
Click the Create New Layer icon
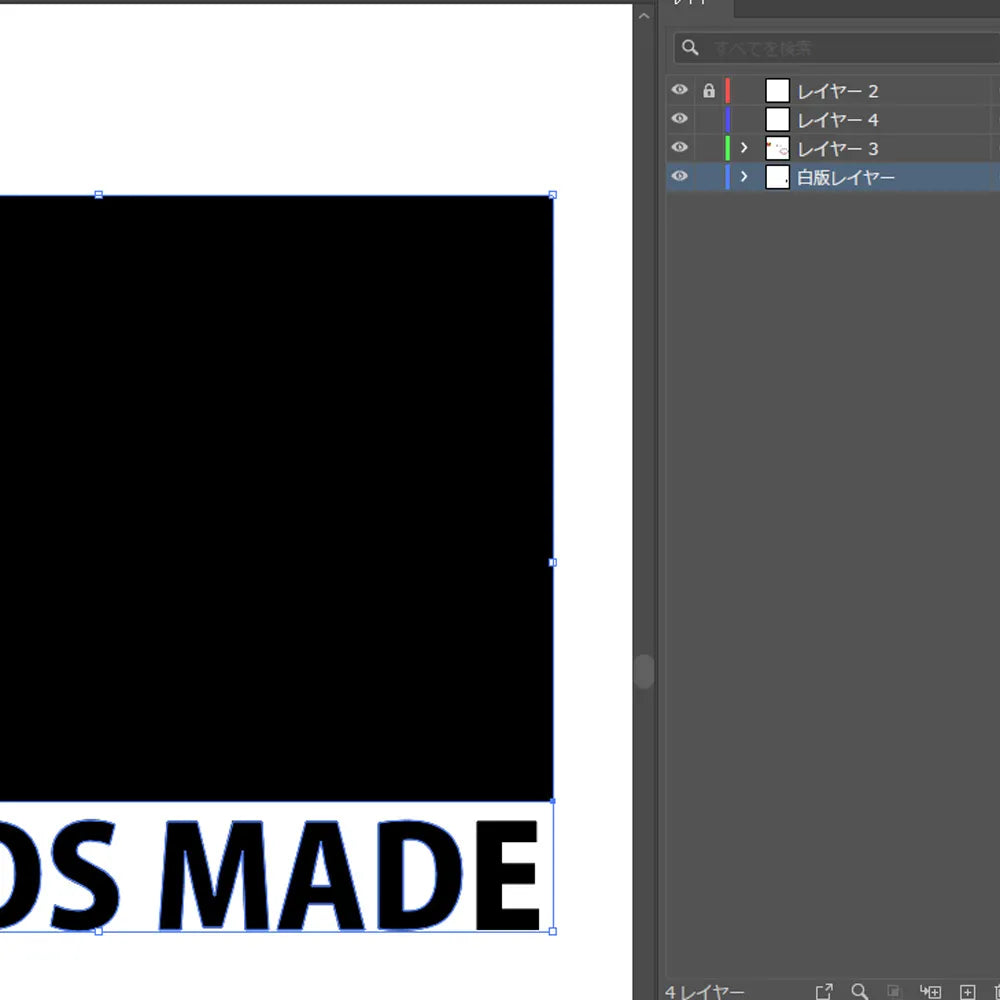[x=967, y=991]
